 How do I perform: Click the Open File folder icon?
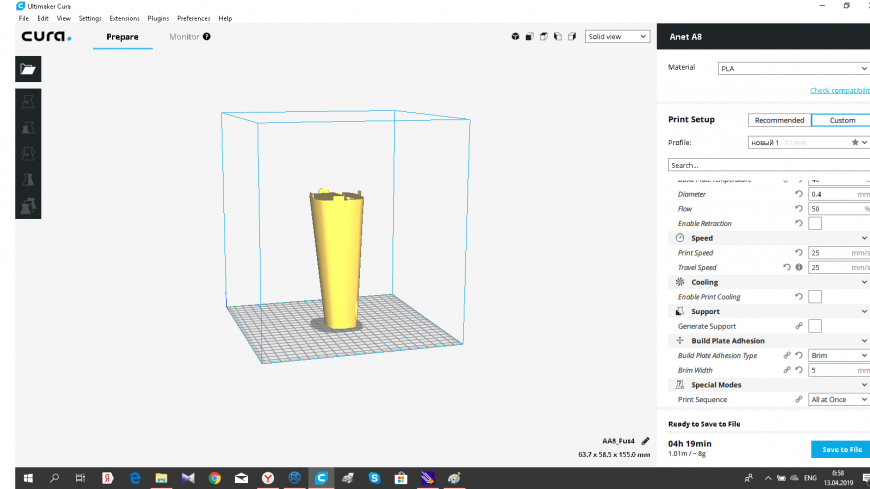click(27, 69)
